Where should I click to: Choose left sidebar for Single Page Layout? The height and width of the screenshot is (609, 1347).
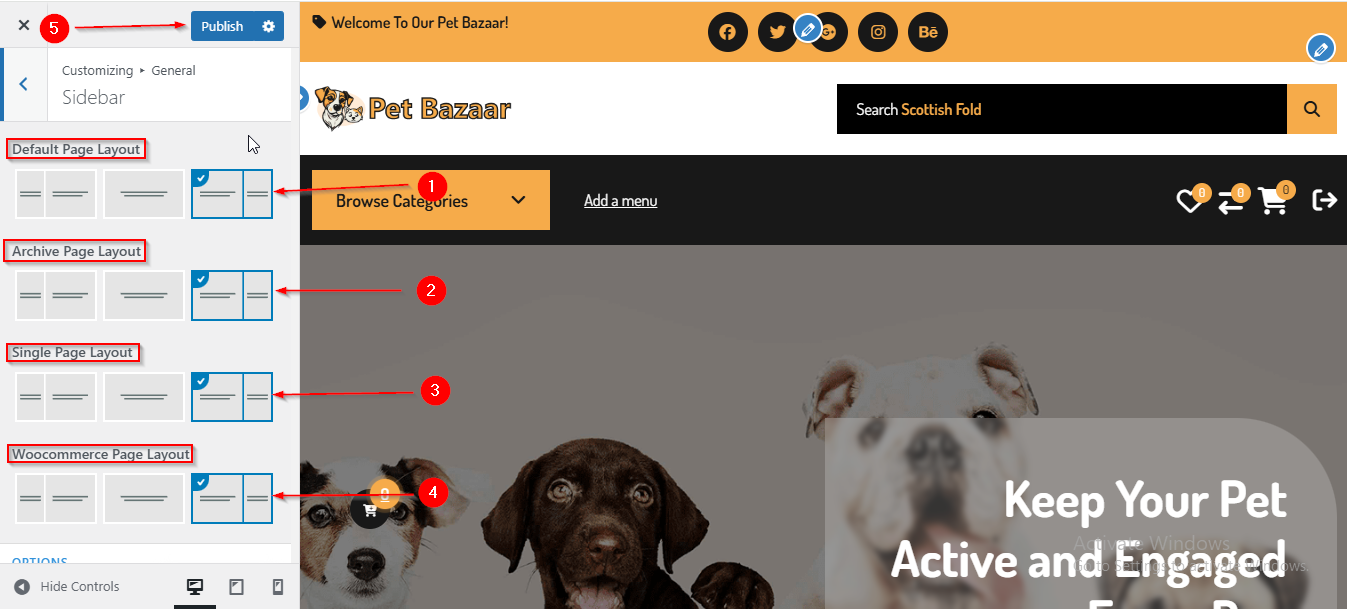56,397
